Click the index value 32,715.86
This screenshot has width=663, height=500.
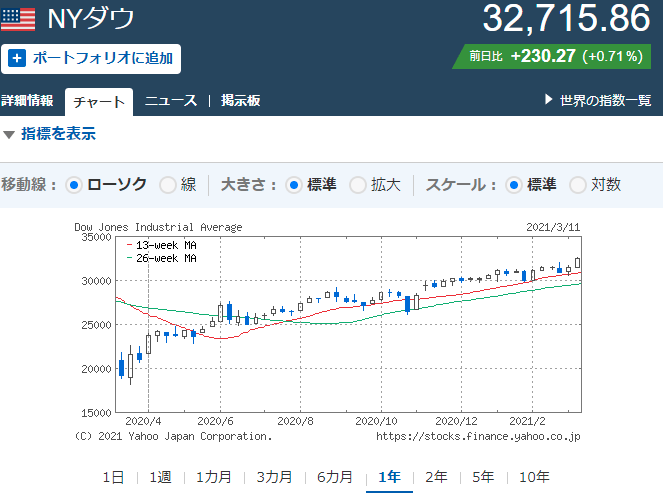point(566,18)
